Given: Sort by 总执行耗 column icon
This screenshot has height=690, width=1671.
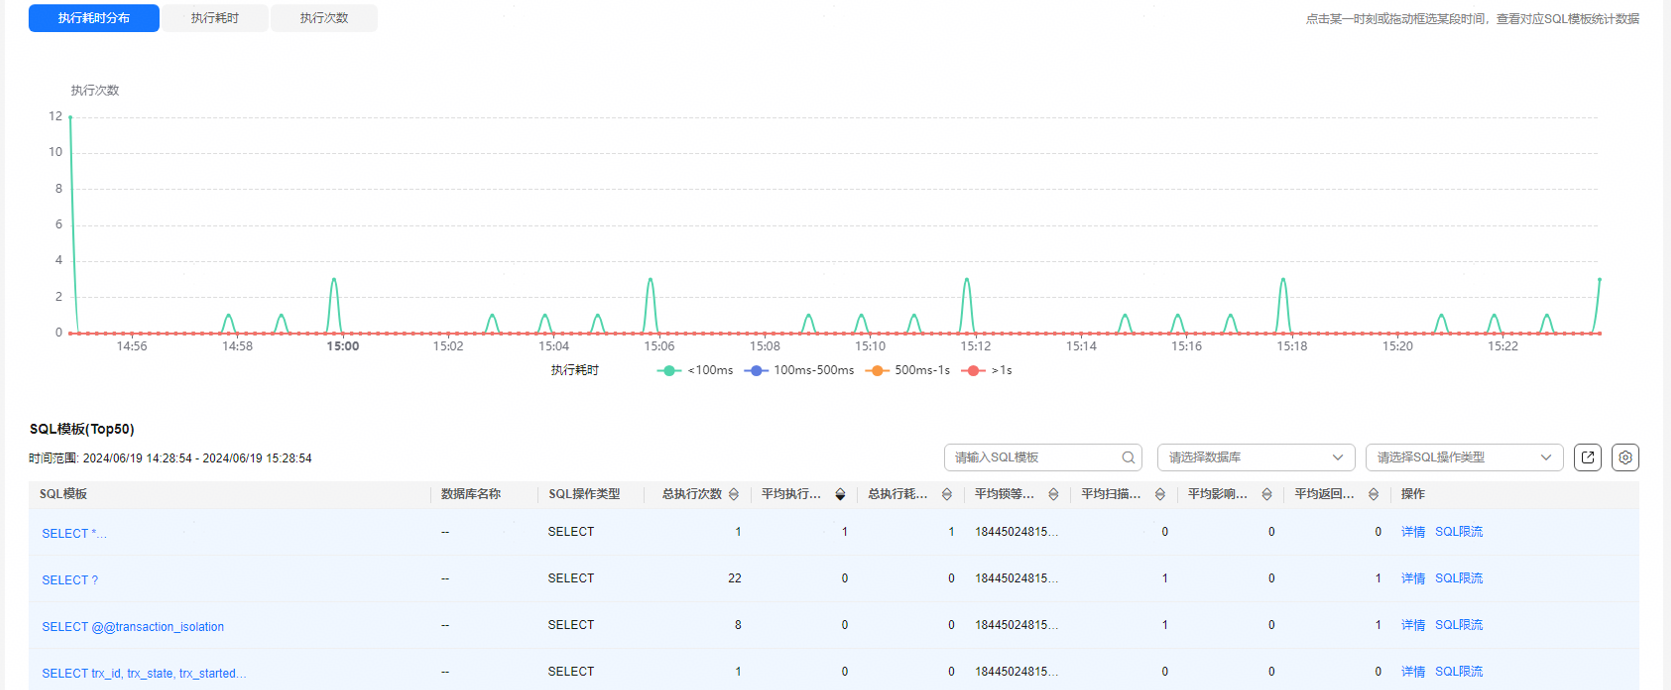Looking at the screenshot, I should coord(947,494).
